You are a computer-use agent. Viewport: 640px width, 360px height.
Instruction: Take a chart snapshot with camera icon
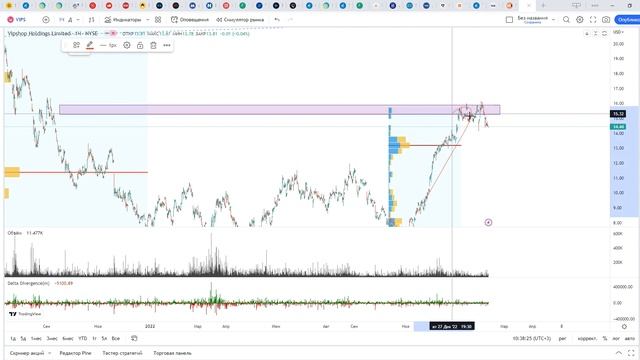click(606, 20)
